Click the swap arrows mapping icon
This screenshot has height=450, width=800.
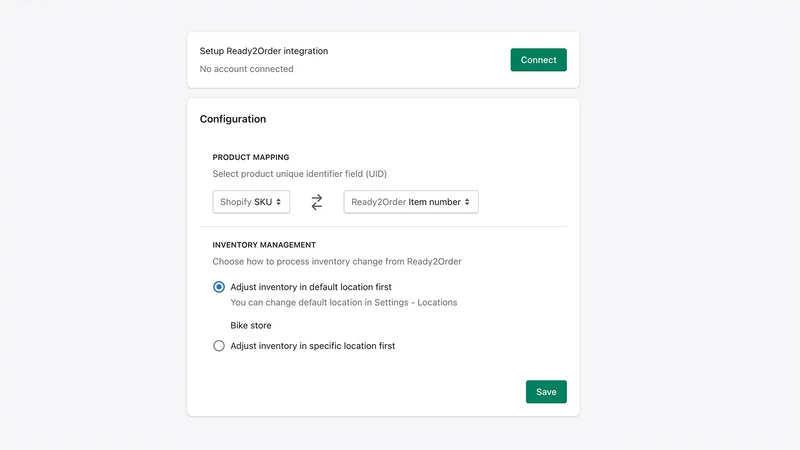click(x=317, y=202)
